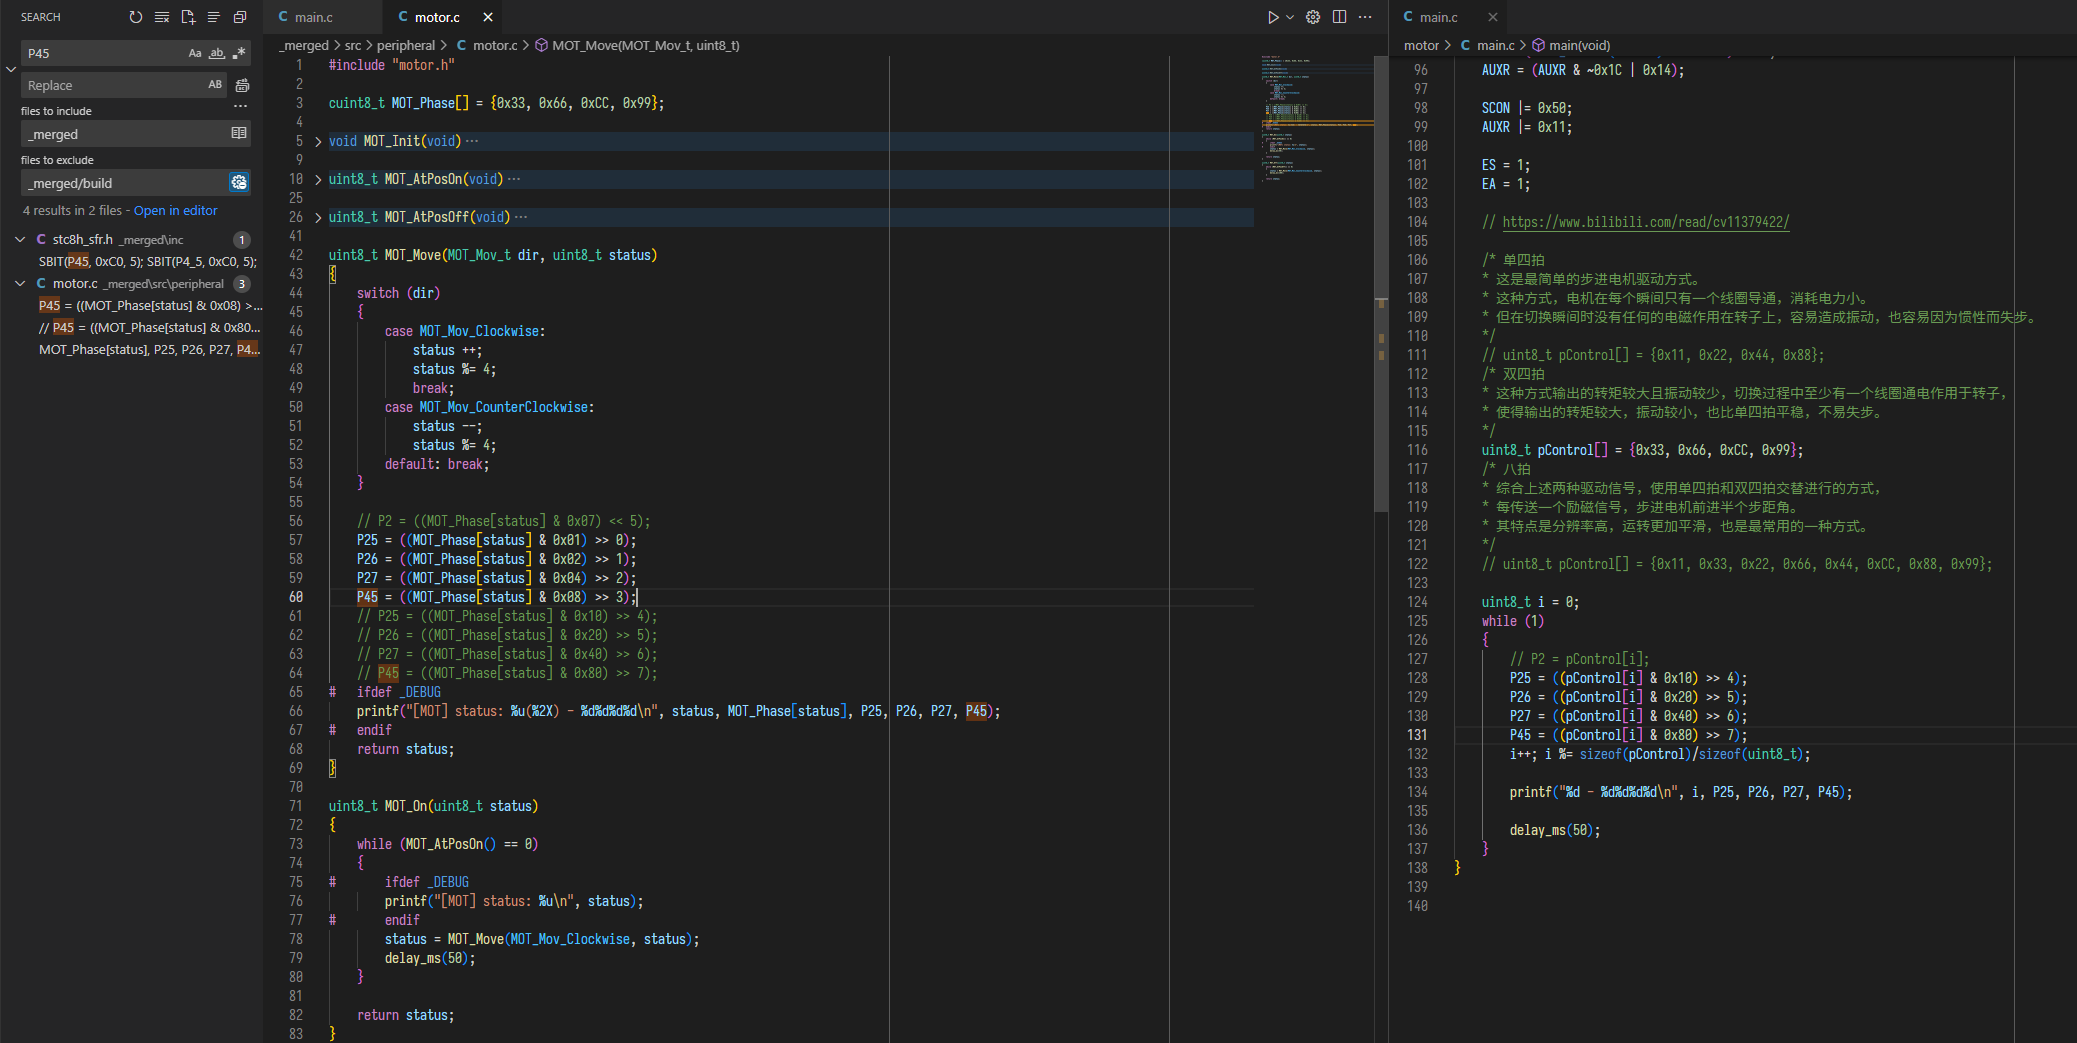Split the editor right icon
The width and height of the screenshot is (2077, 1043).
1339,17
